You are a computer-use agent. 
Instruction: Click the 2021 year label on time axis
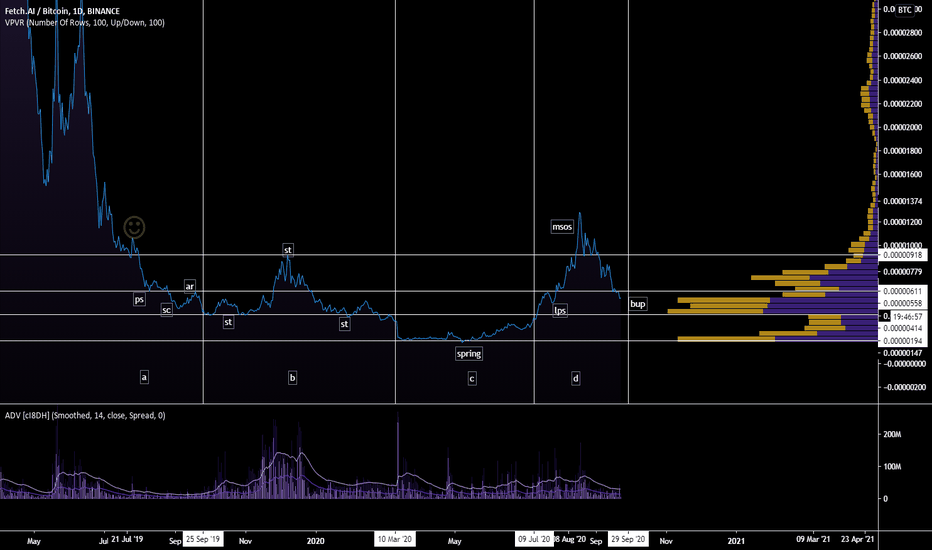(x=736, y=540)
